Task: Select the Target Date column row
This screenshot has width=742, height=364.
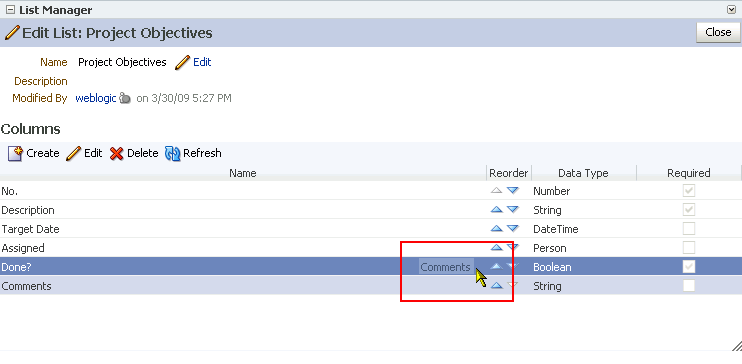Action: [x=371, y=229]
